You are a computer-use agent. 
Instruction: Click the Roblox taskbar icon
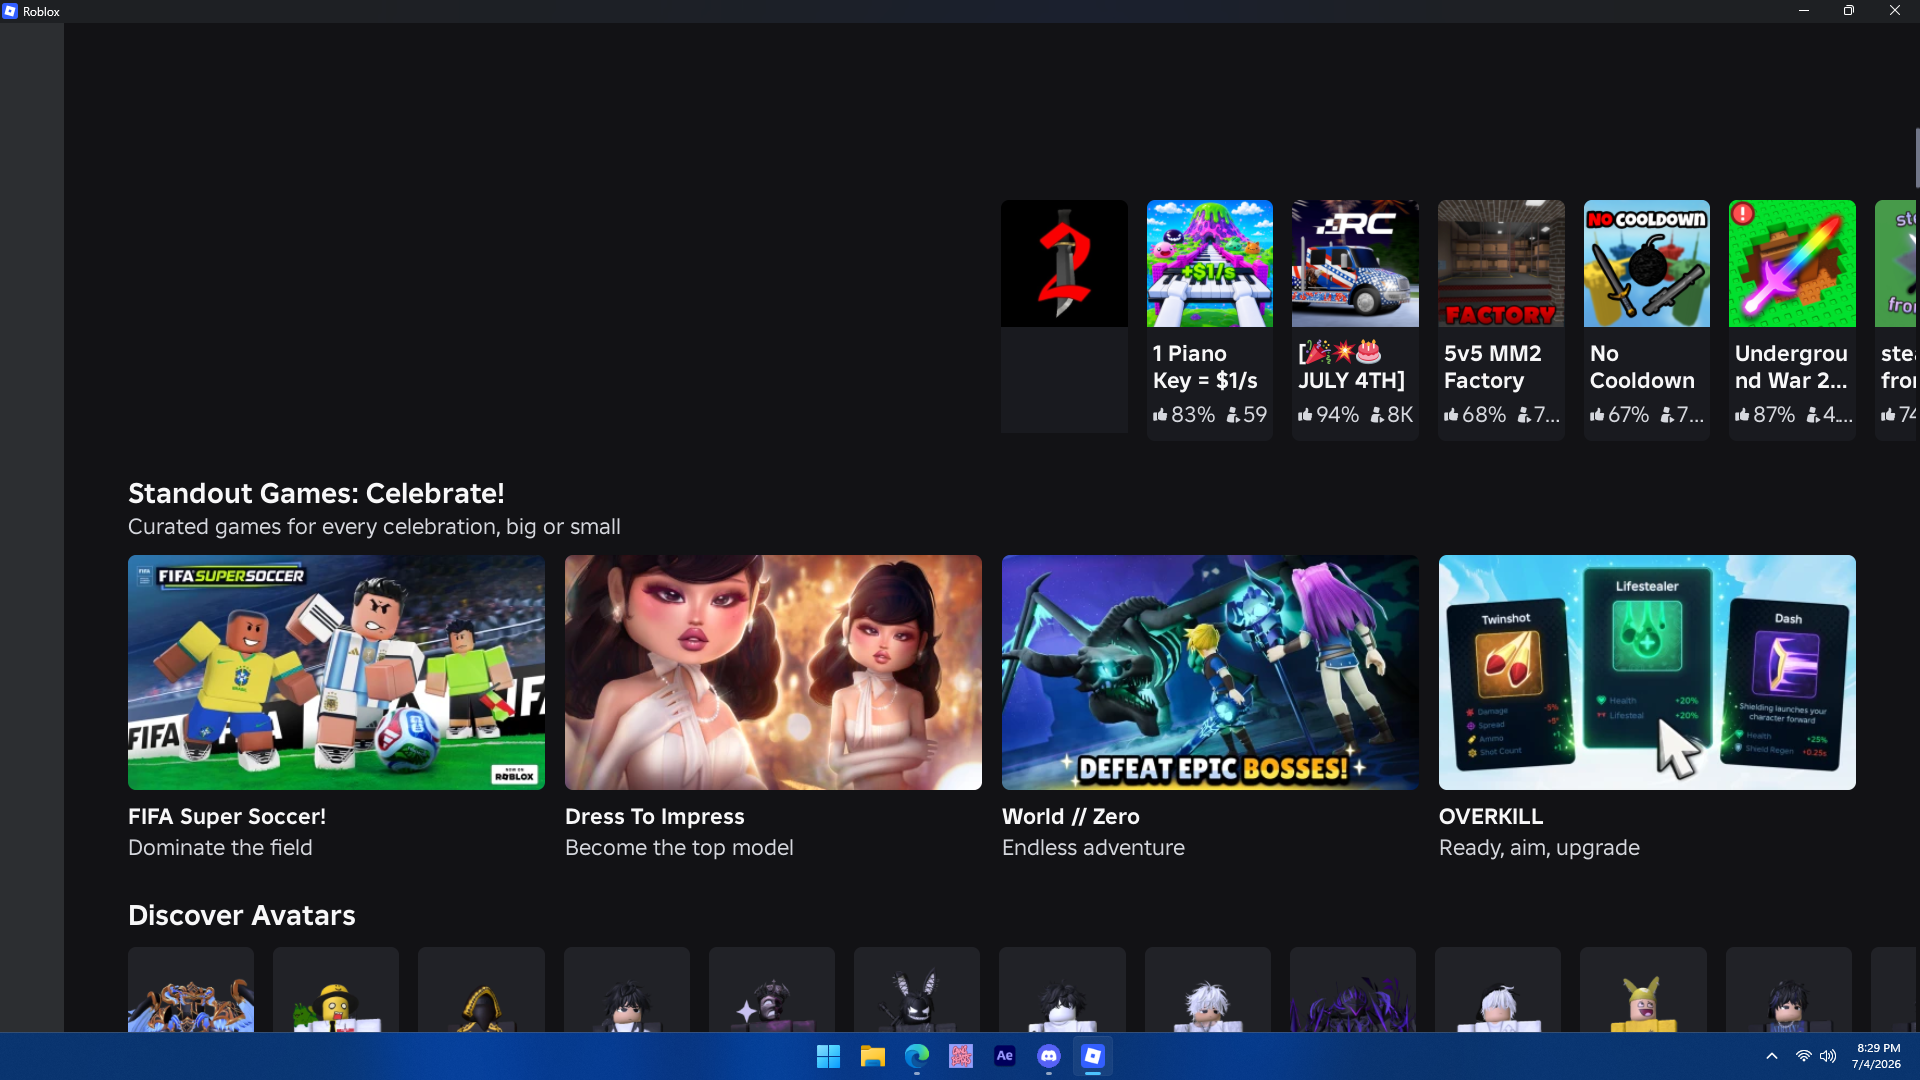[x=1093, y=1056]
